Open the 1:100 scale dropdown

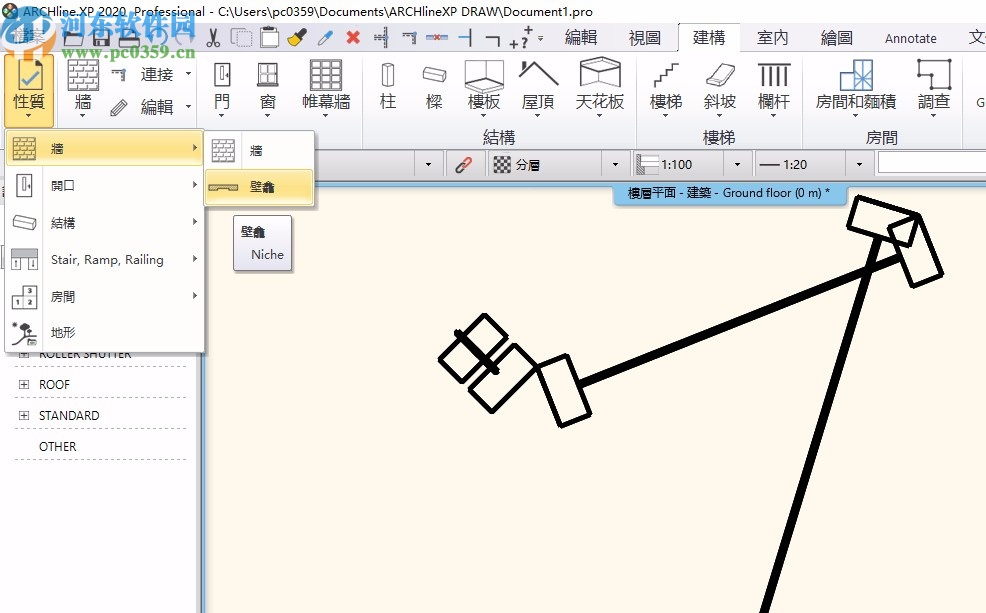pos(737,165)
